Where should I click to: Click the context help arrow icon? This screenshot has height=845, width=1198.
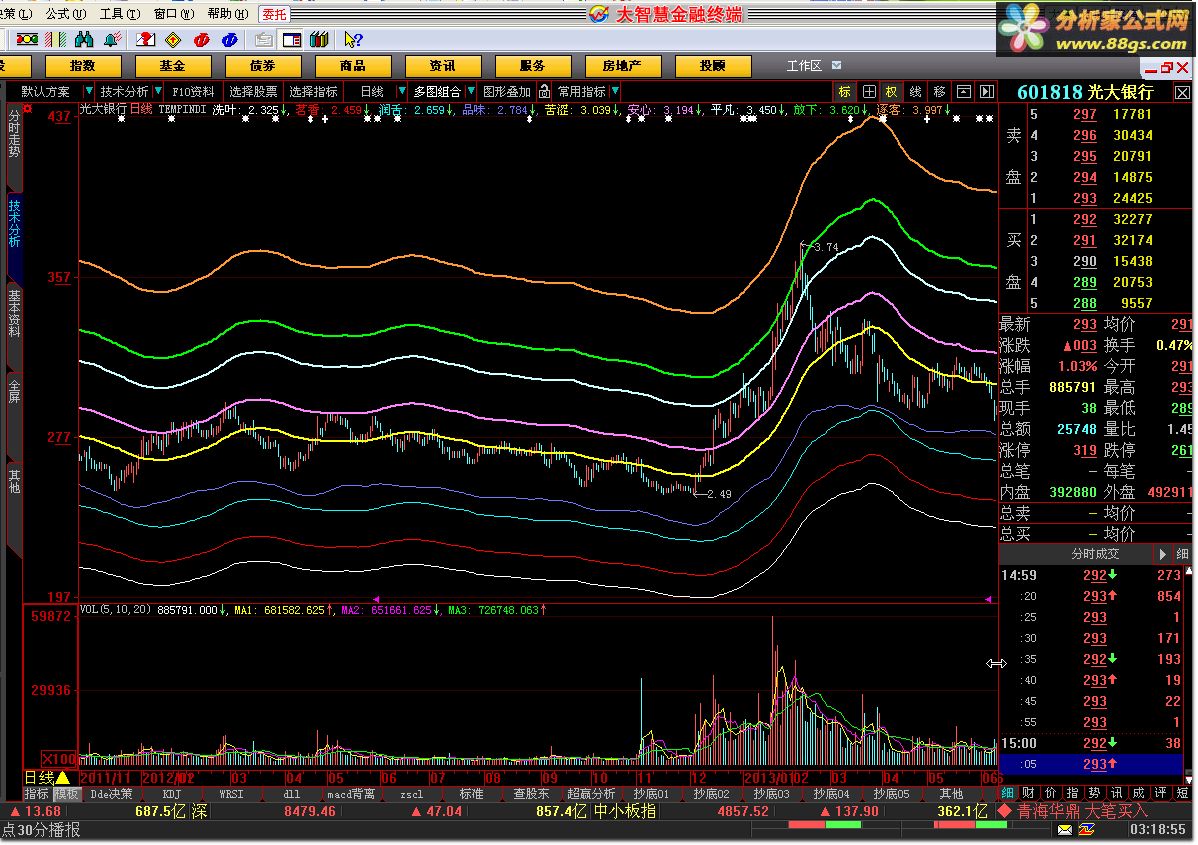pos(353,40)
